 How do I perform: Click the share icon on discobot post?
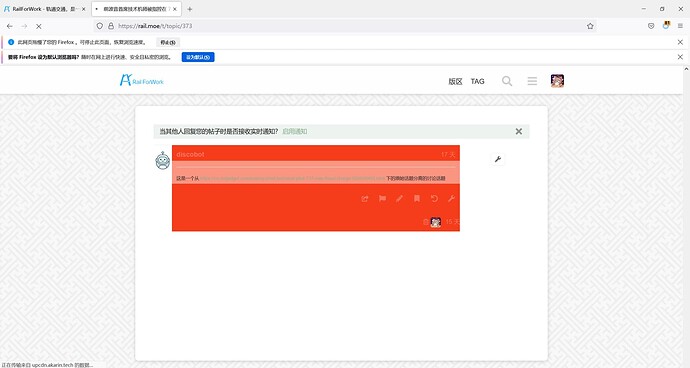(x=365, y=199)
